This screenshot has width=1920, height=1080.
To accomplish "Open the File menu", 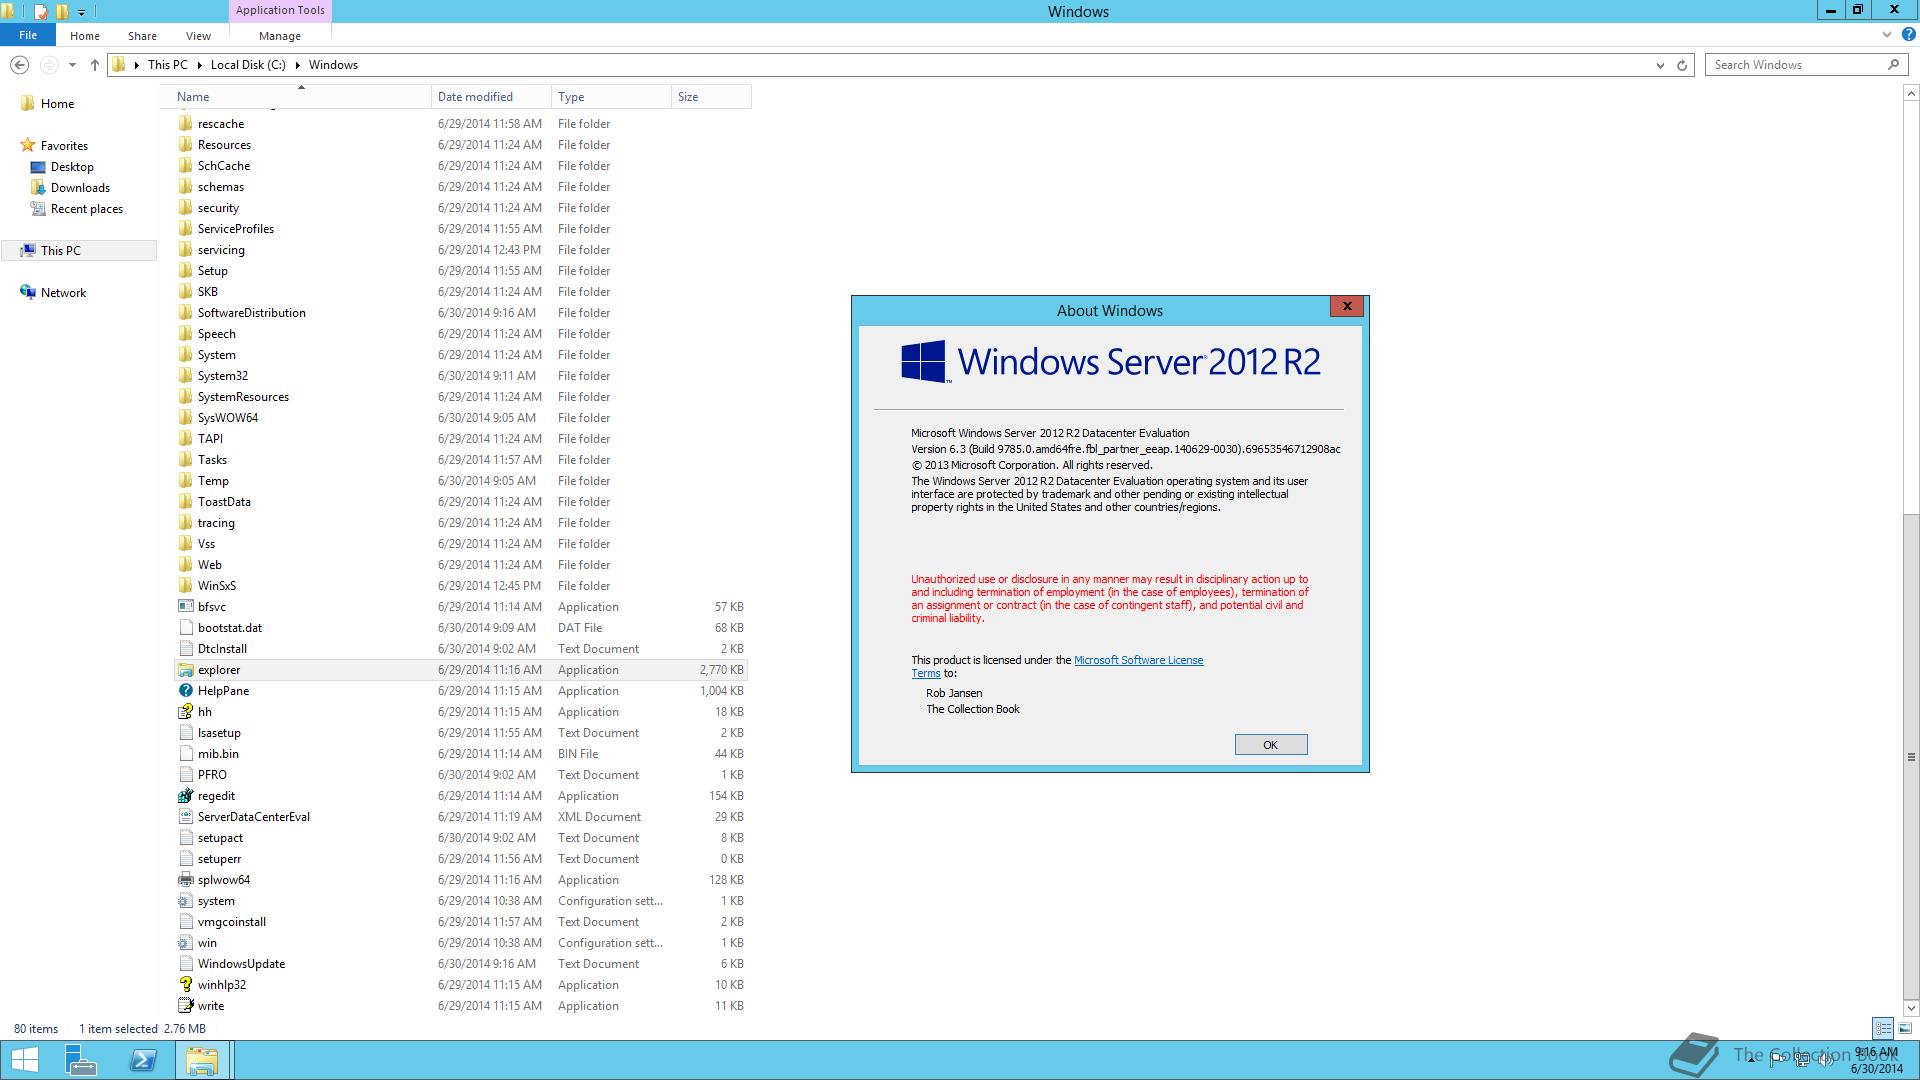I will coord(28,35).
